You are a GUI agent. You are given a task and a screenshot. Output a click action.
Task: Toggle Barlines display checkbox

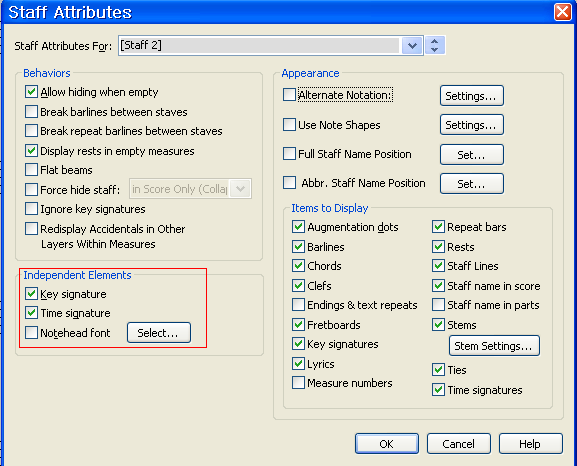298,246
